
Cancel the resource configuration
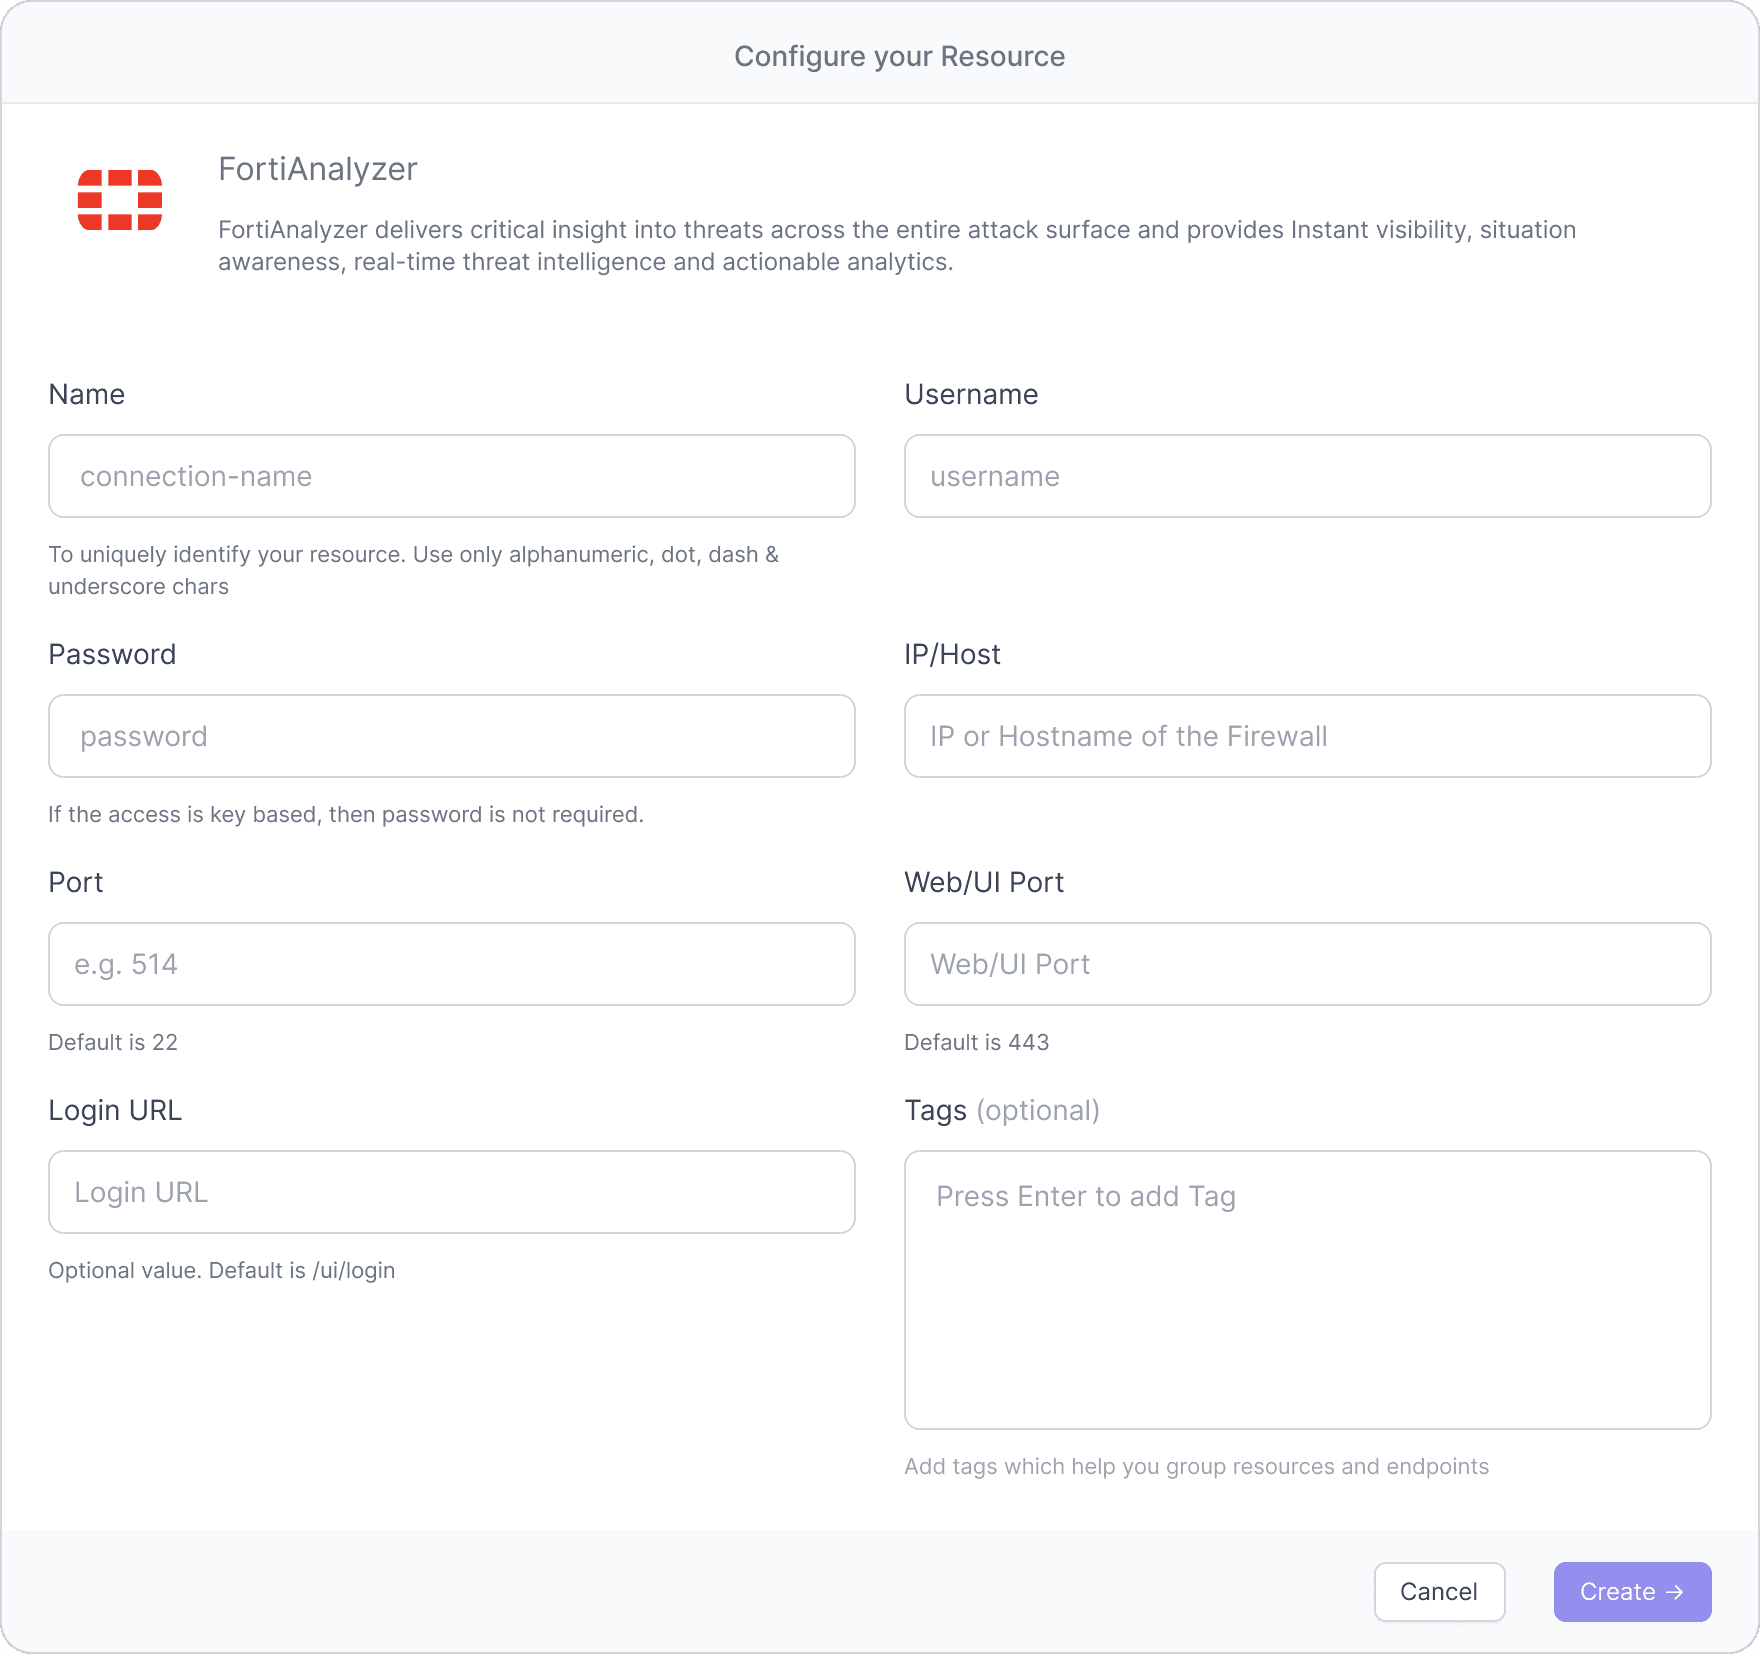[1439, 1592]
